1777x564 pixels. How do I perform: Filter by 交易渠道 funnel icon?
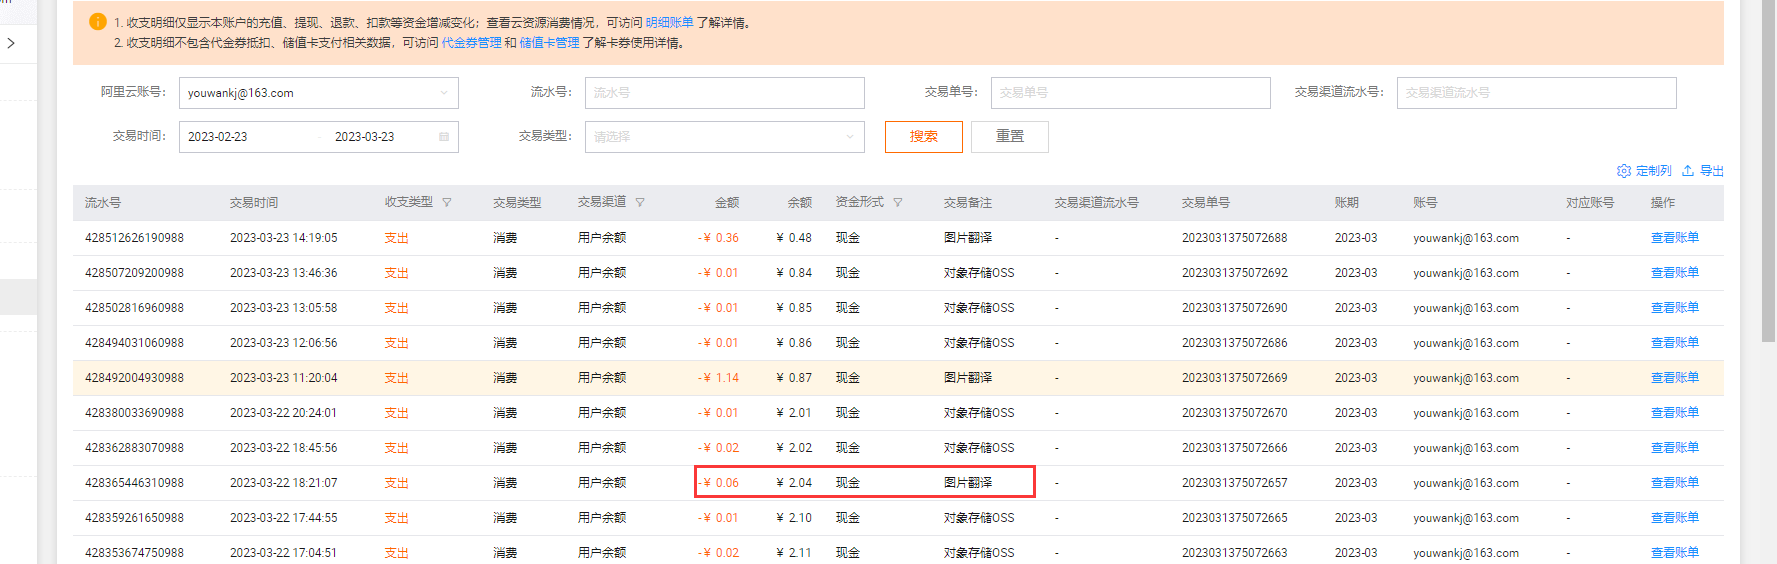(640, 203)
